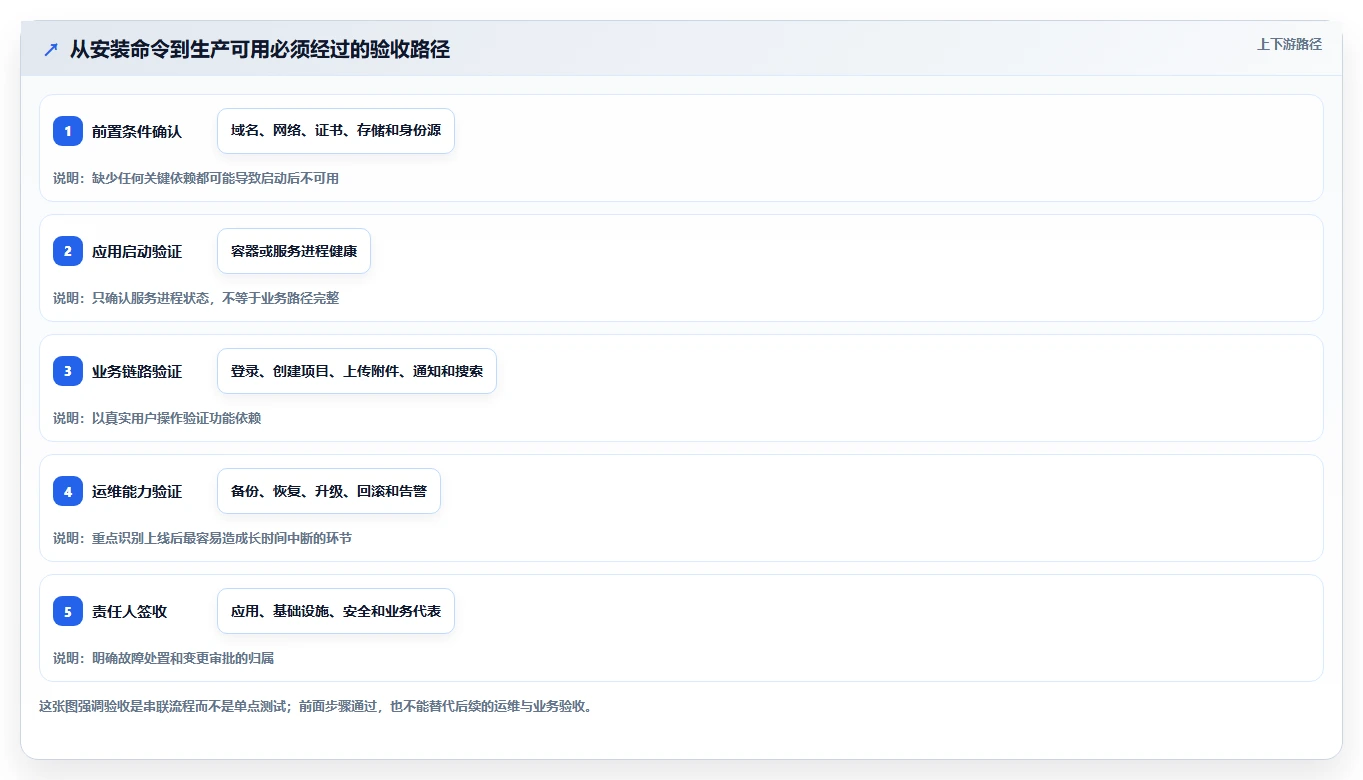Click the footer caption 这张图强调验收是串联流程
The image size is (1363, 780).
coord(316,706)
